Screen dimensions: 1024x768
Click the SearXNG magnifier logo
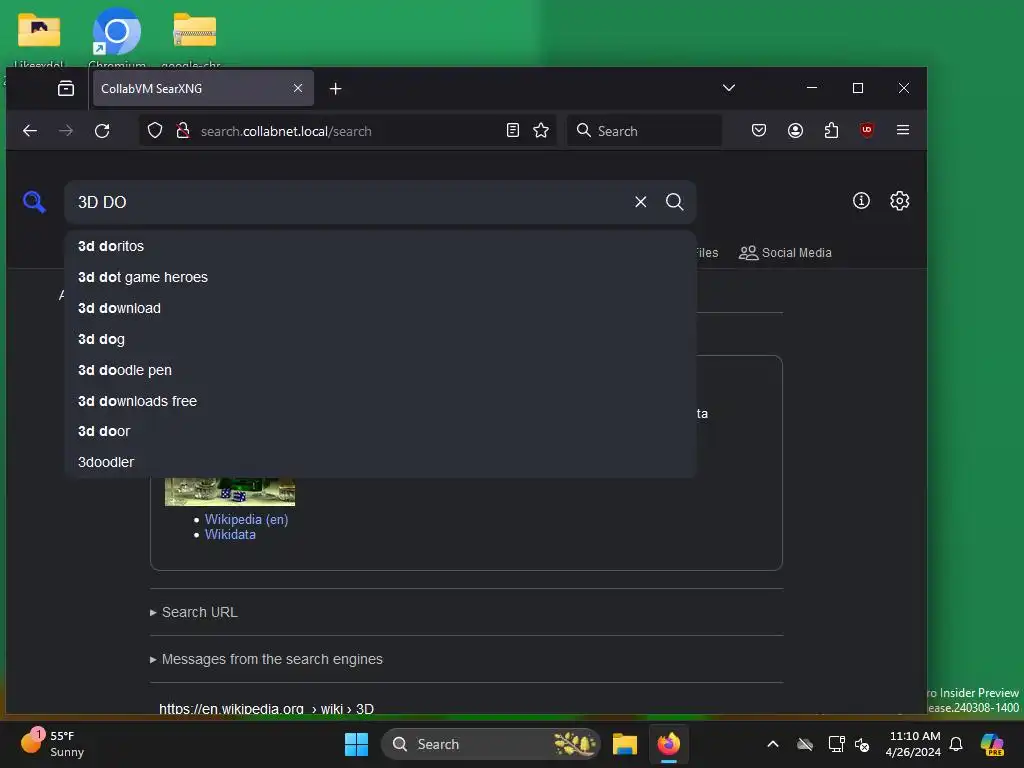[x=35, y=202]
